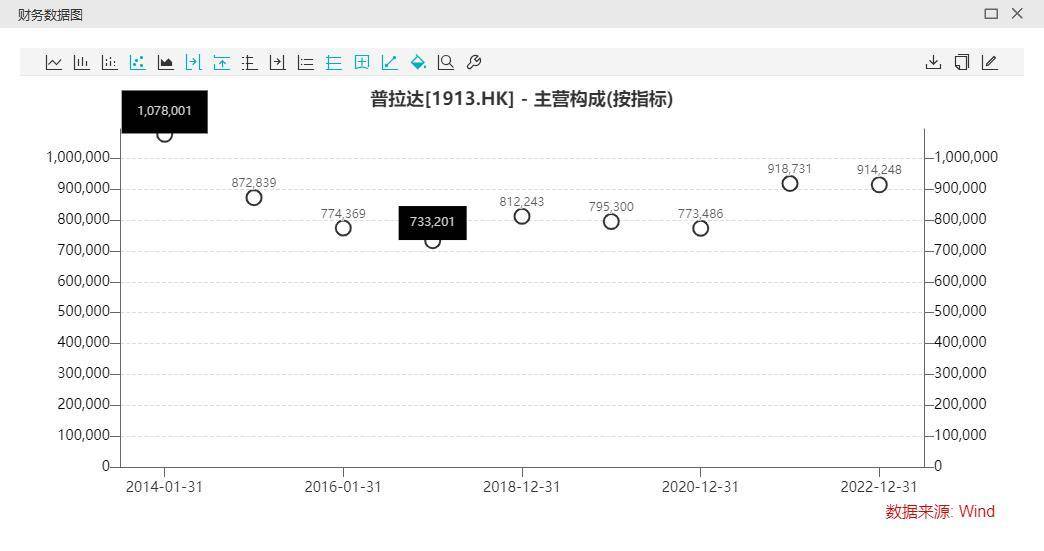Toggle the scatter plot chart type
Viewport: 1044px width, 551px height.
137,63
